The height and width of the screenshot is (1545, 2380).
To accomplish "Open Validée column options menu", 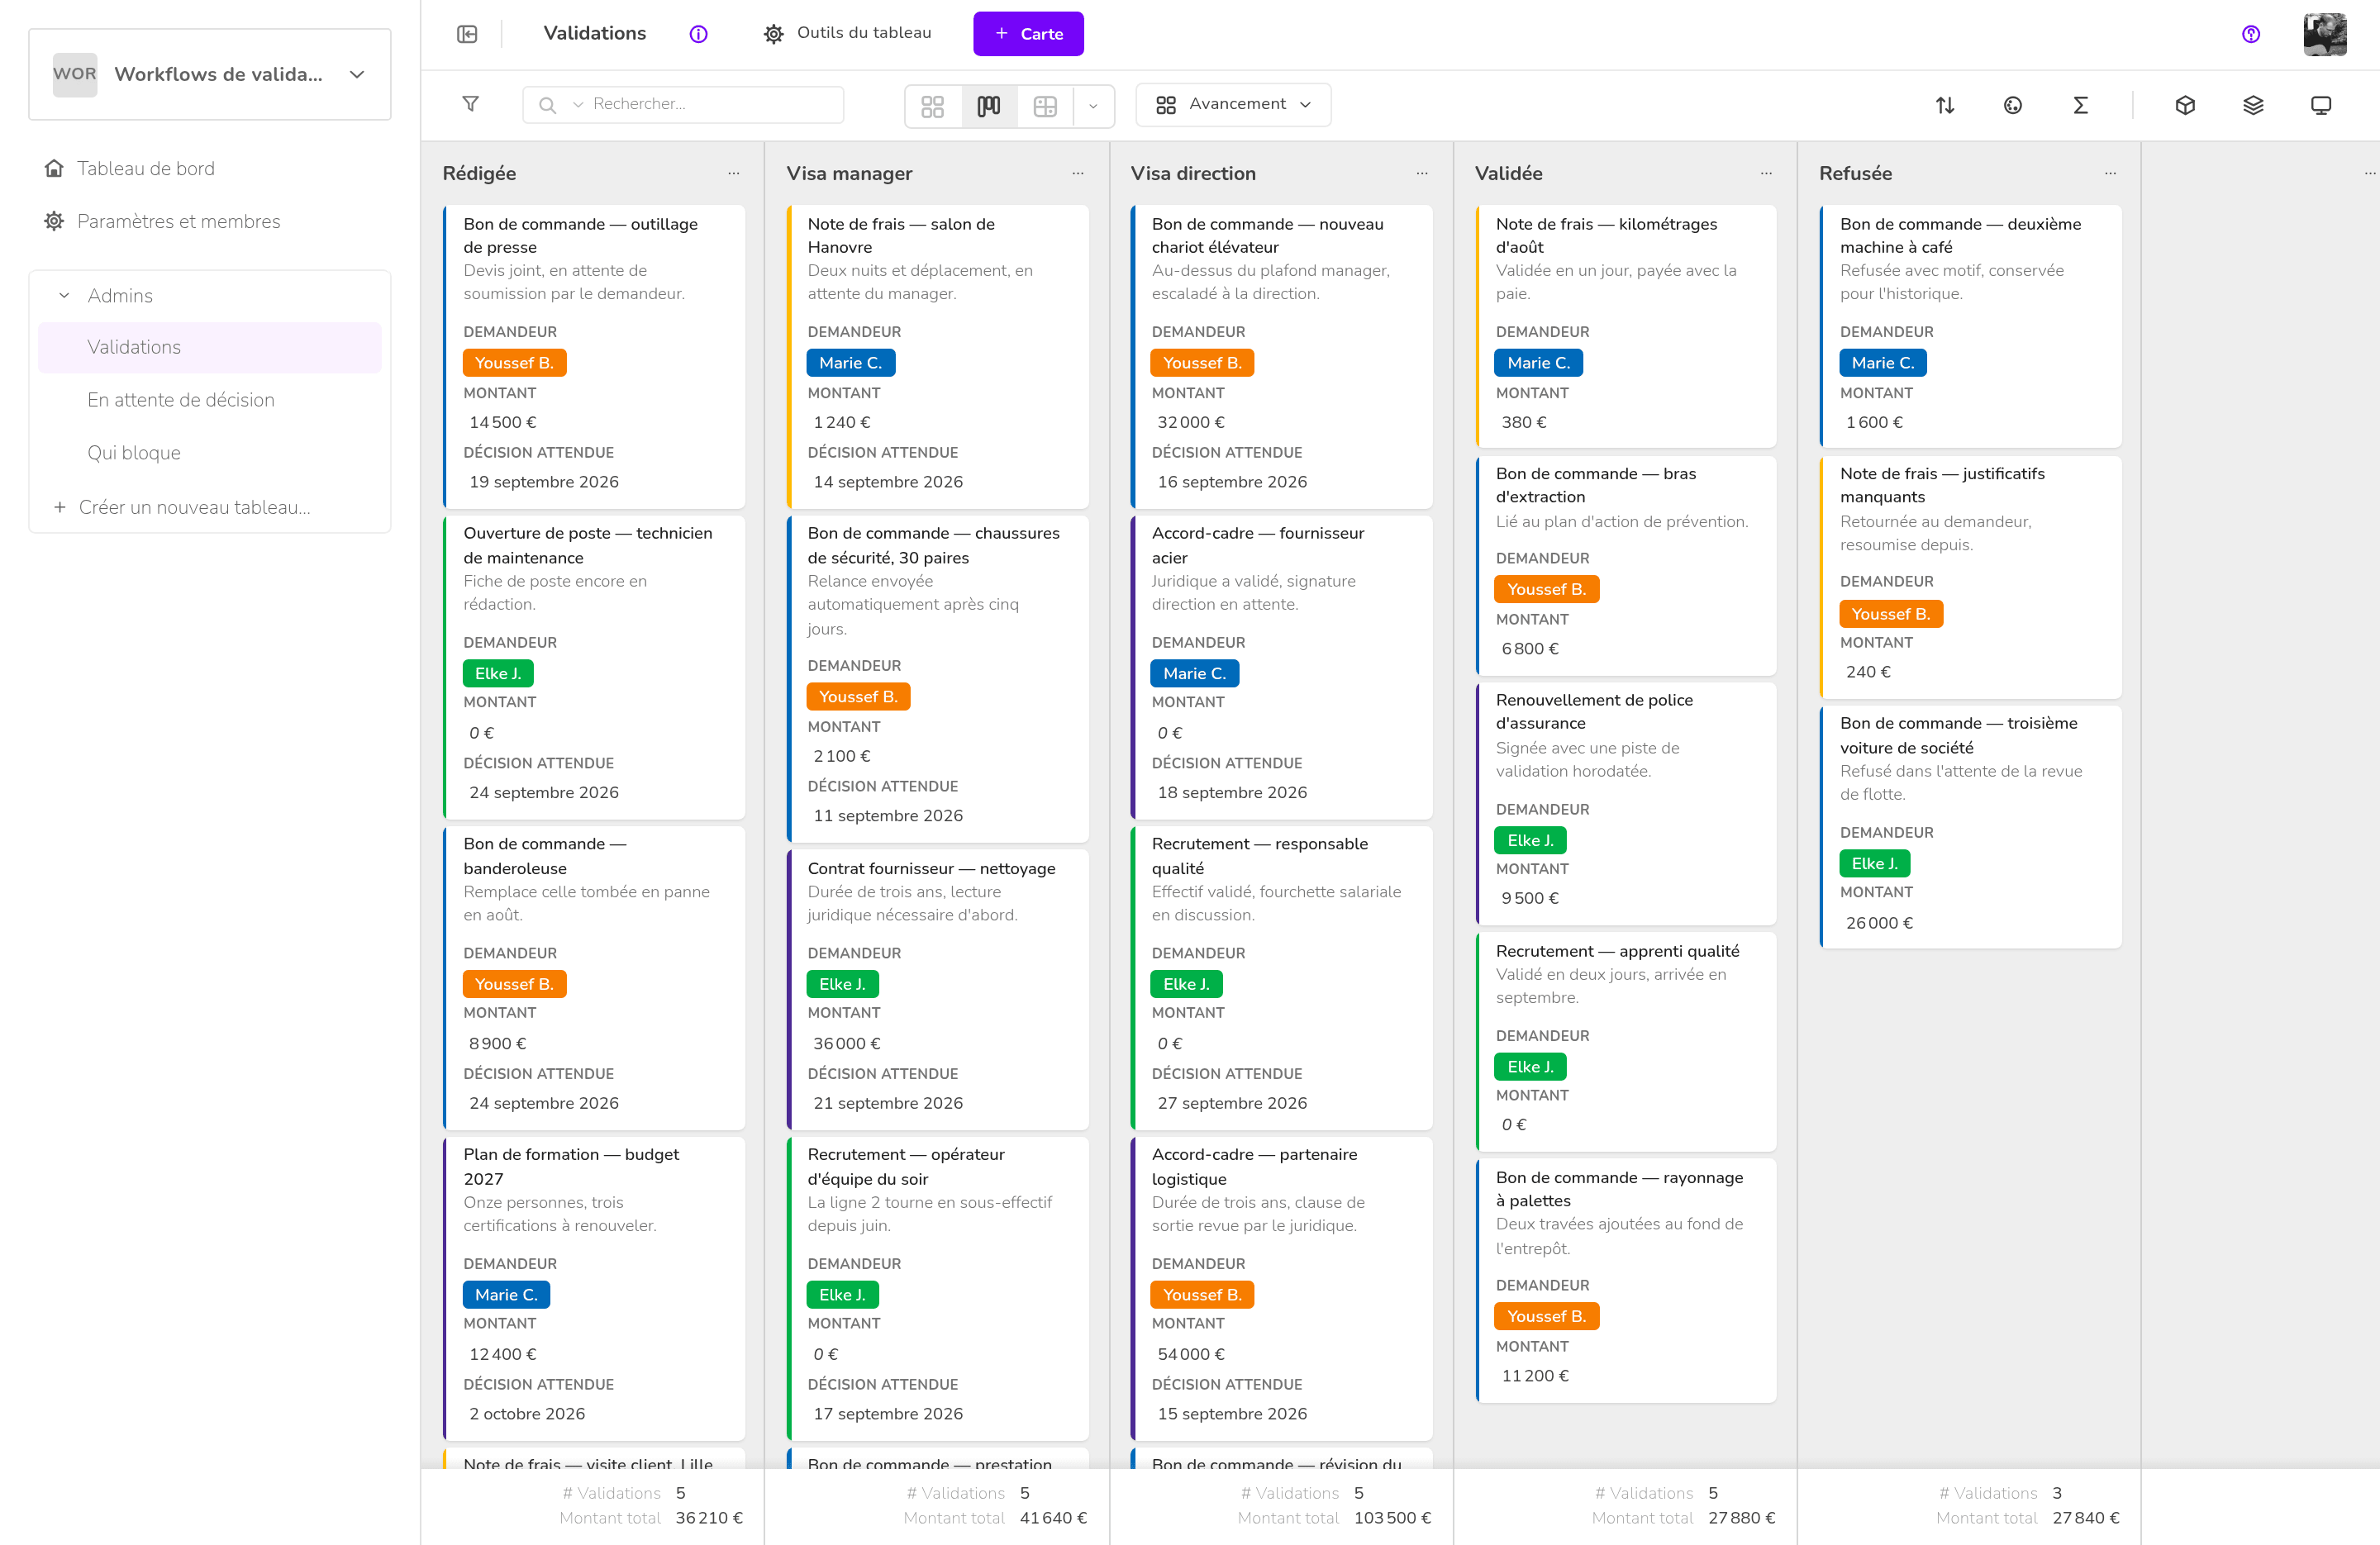I will click(1766, 173).
